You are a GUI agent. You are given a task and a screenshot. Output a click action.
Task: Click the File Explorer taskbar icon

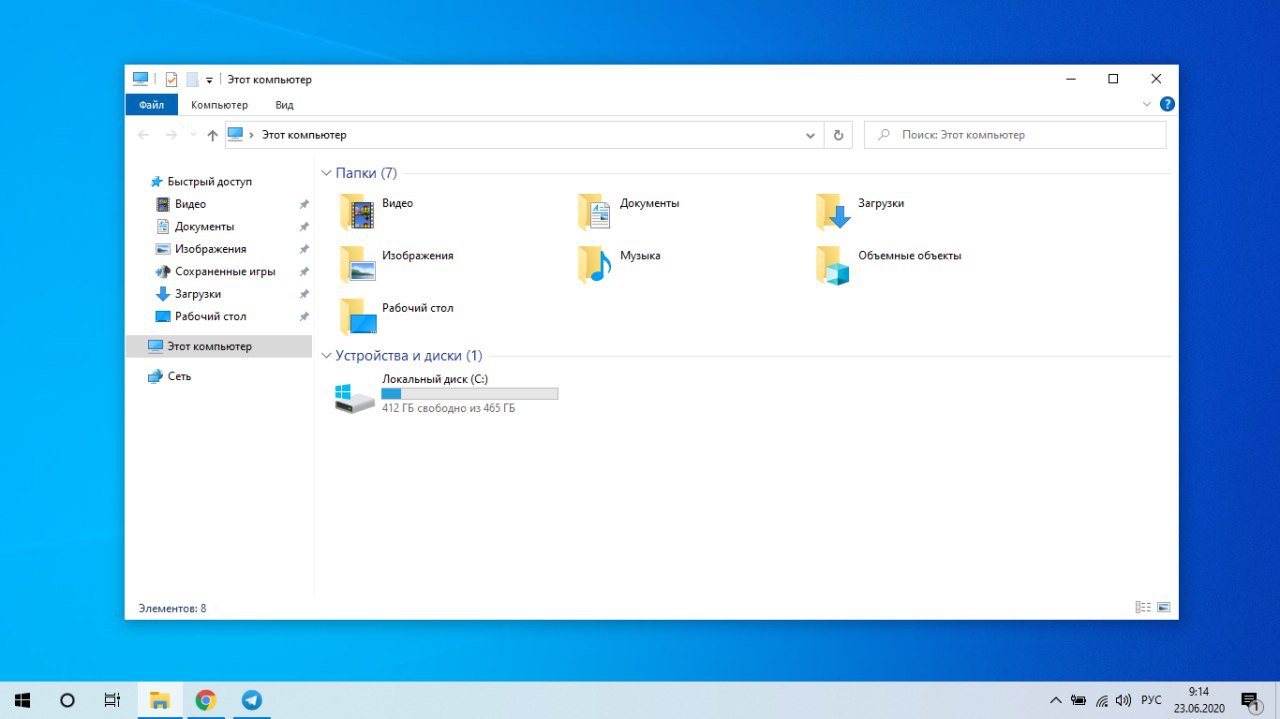(x=159, y=700)
